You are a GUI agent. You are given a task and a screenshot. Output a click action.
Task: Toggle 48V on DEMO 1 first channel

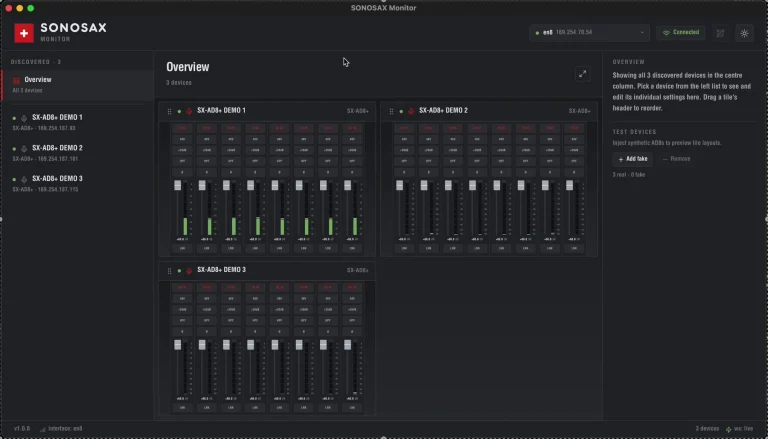182,139
